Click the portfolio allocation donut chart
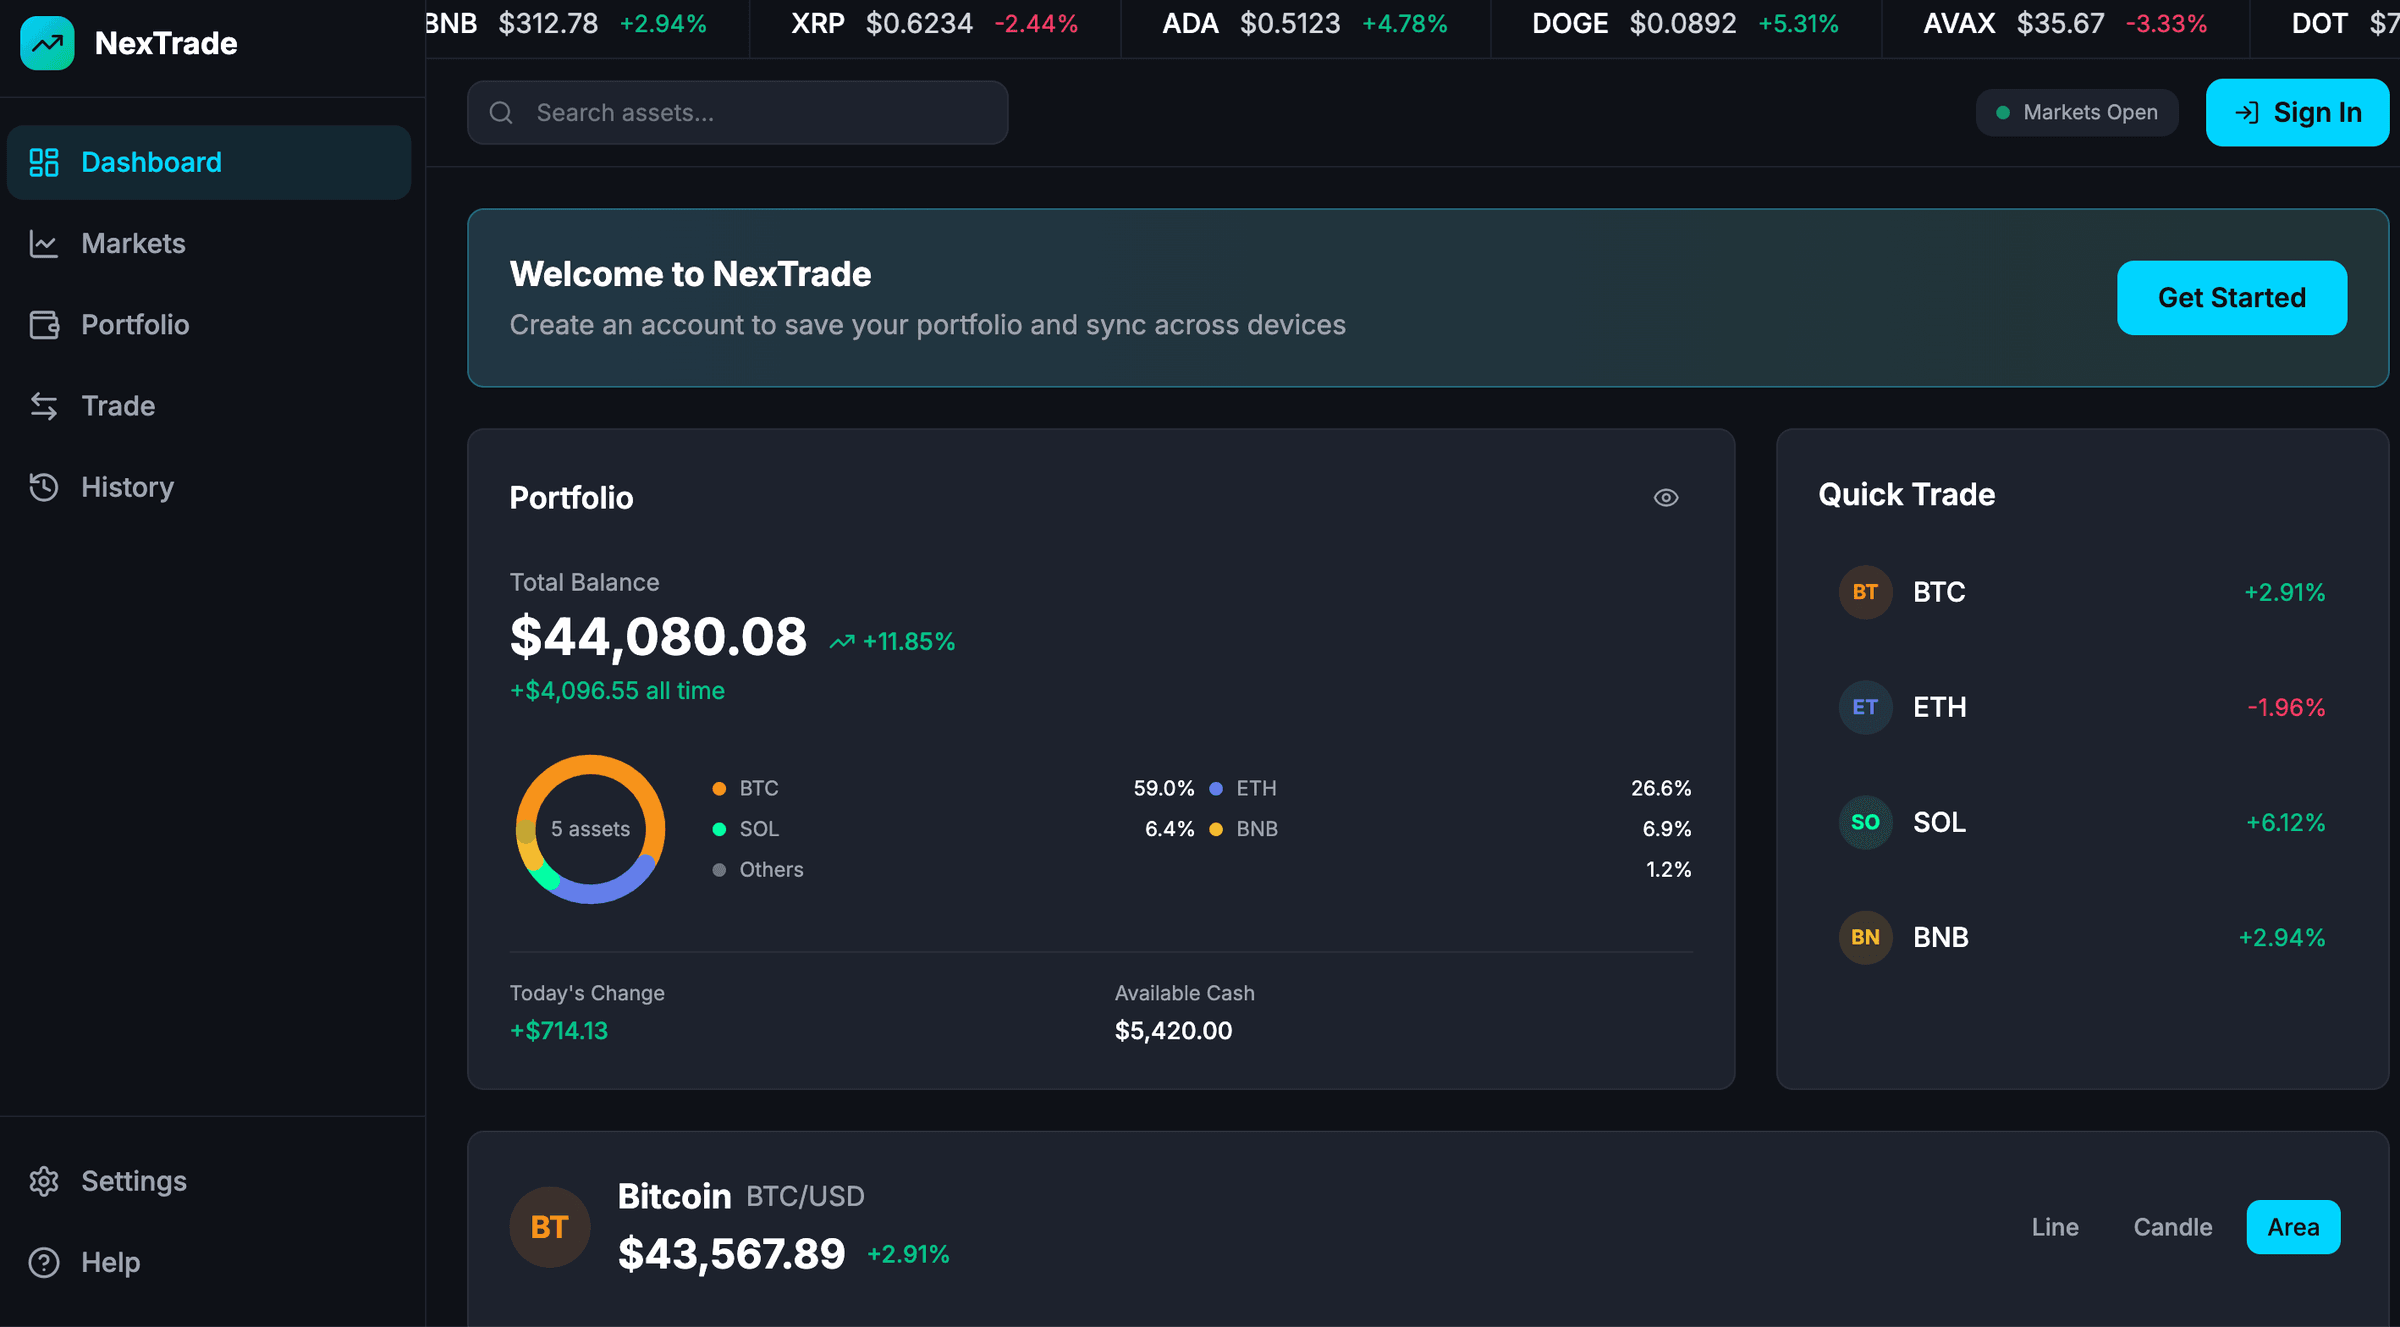The height and width of the screenshot is (1327, 2400). [x=590, y=829]
